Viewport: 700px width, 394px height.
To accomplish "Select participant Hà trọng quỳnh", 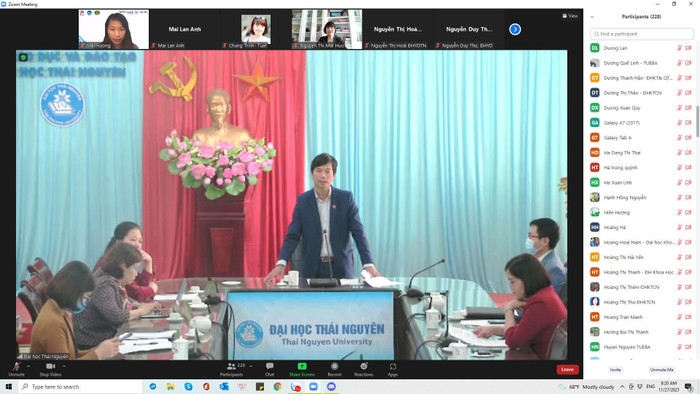I will tap(641, 168).
